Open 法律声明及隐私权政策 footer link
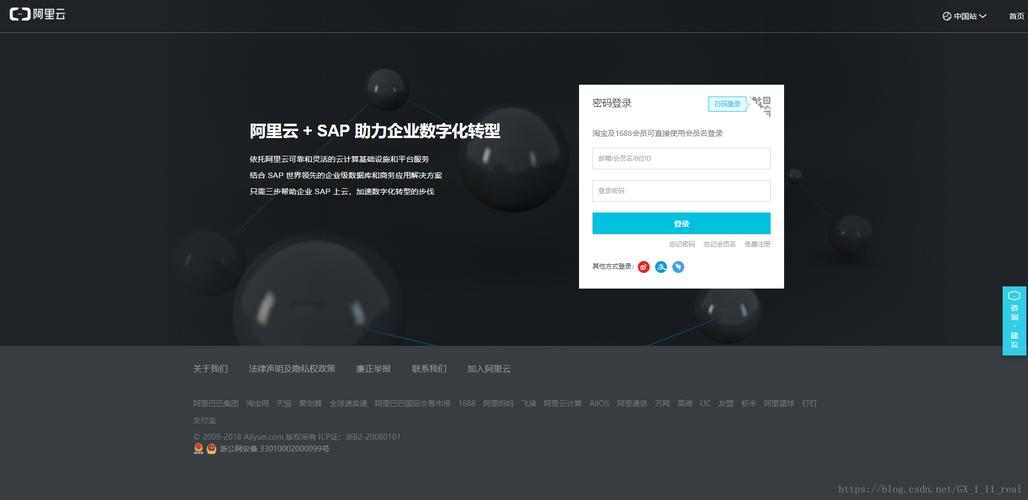 click(292, 369)
